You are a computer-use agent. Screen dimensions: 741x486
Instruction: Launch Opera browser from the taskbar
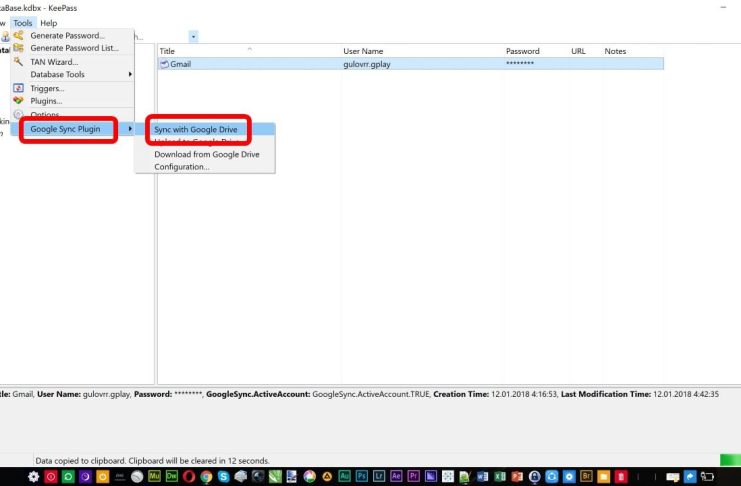click(189, 477)
